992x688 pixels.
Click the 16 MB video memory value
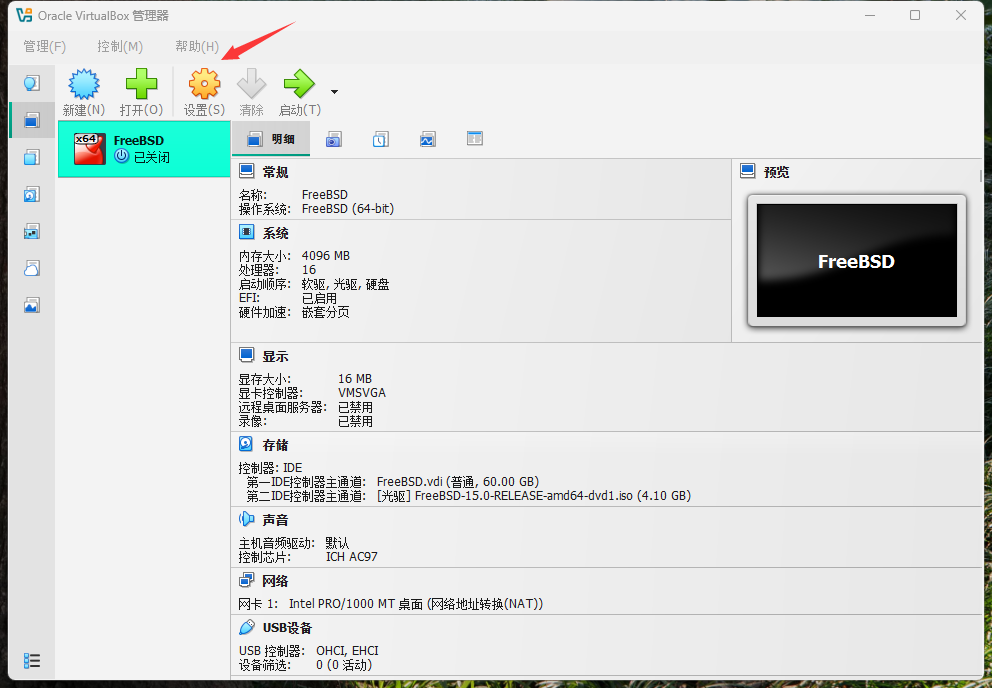[x=355, y=378]
